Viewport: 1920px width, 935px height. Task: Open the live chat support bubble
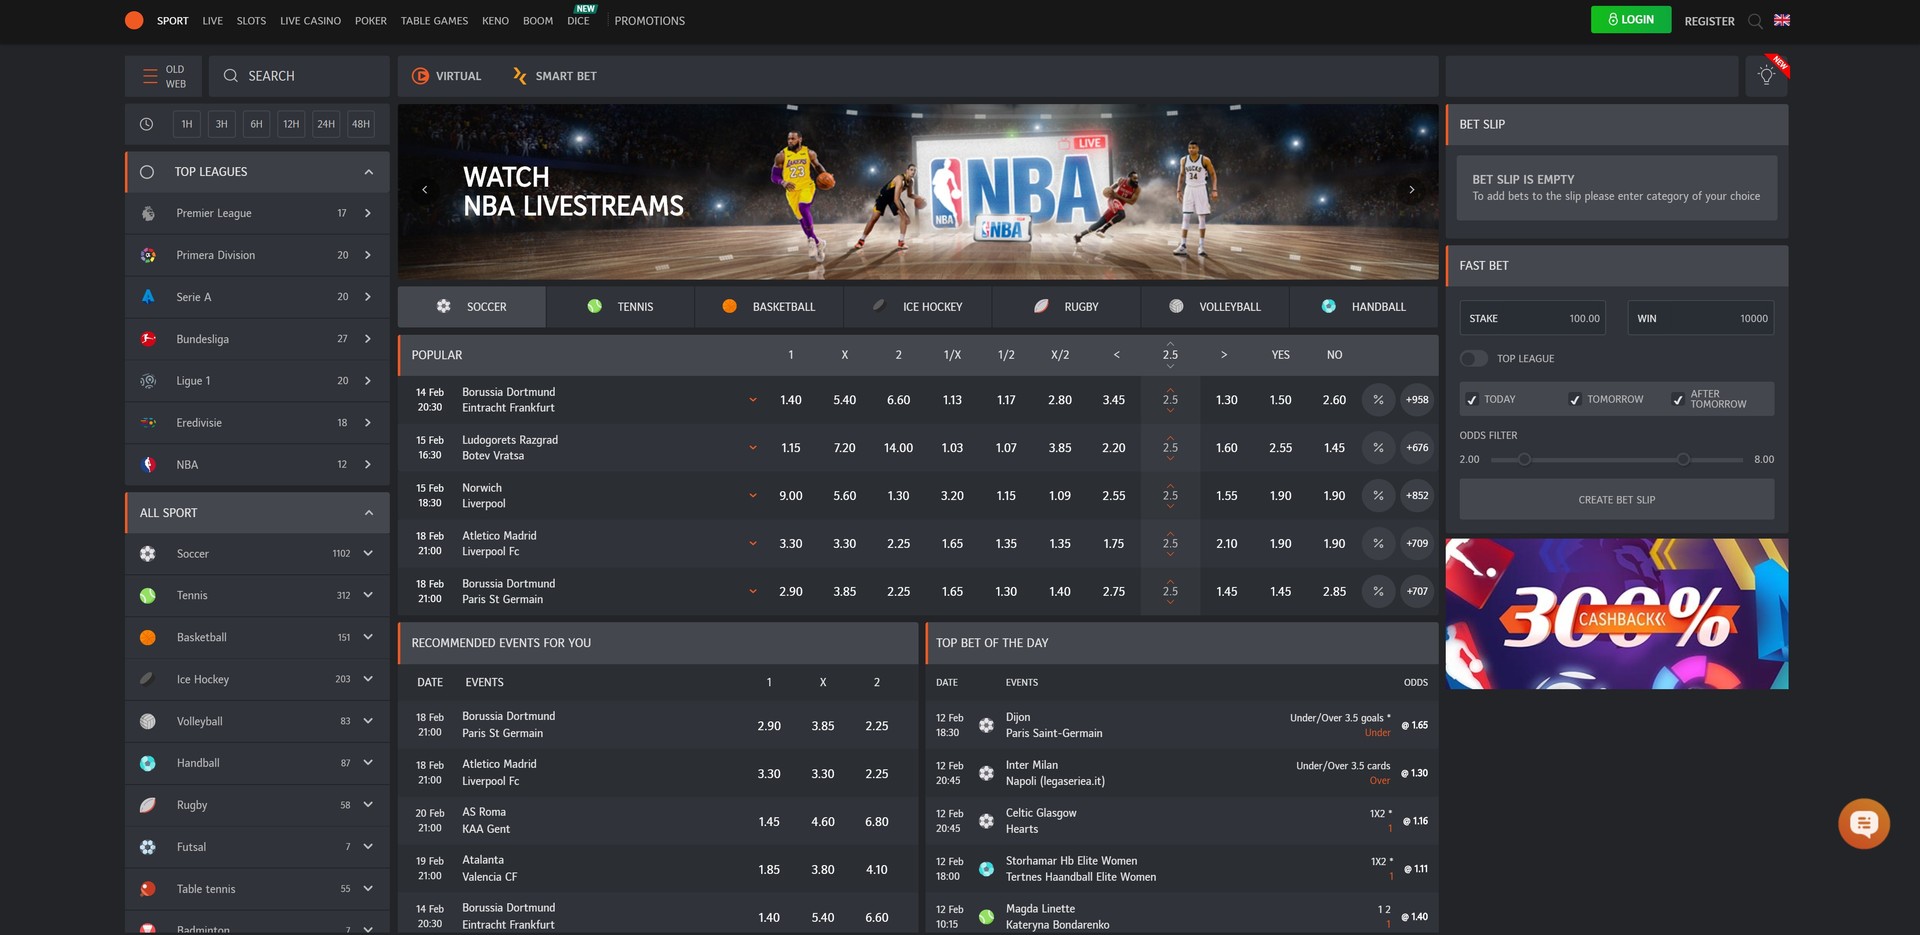point(1864,823)
